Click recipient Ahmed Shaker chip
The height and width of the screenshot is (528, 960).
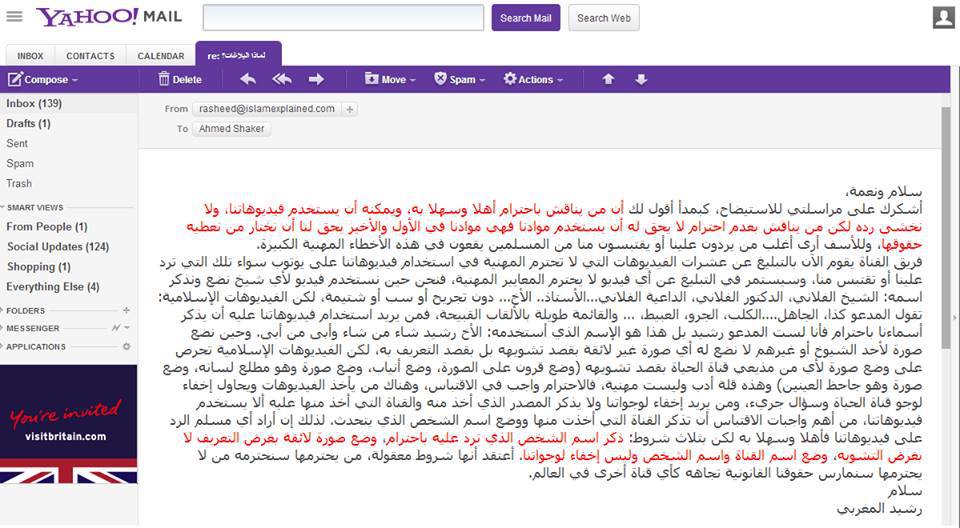(231, 129)
